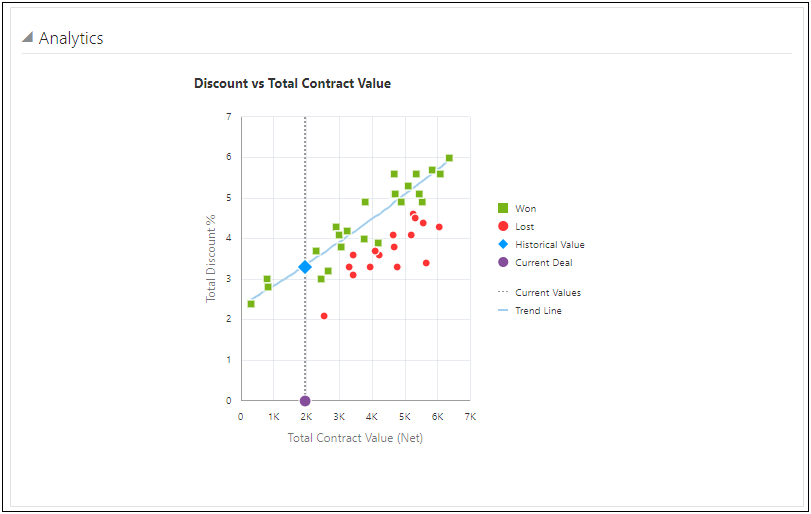Screen dimensions: 811x514
Task: Click the lowest red Lost point near 2% discount
Action: coord(324,316)
